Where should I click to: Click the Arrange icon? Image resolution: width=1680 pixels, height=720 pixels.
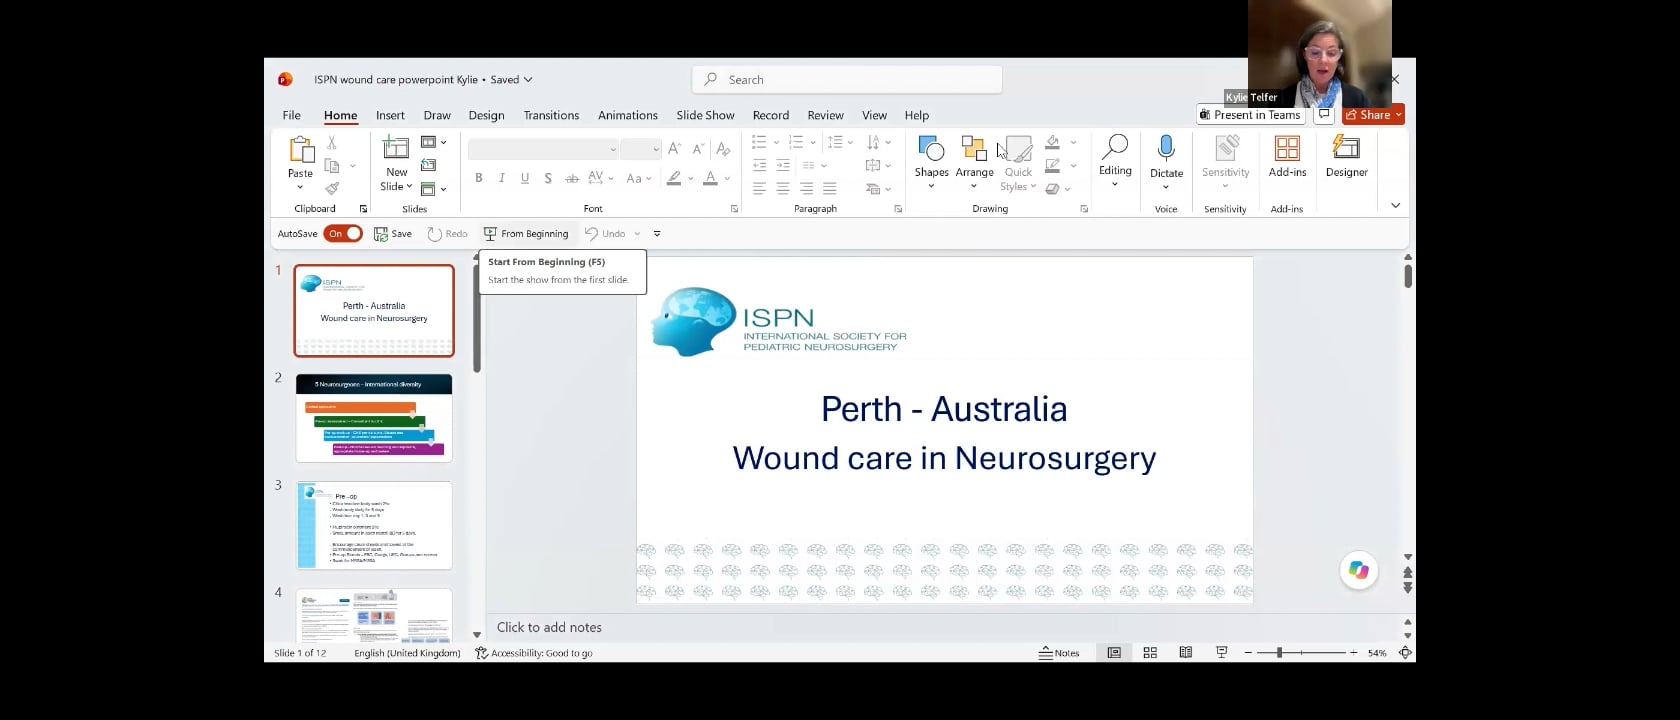pos(974,149)
